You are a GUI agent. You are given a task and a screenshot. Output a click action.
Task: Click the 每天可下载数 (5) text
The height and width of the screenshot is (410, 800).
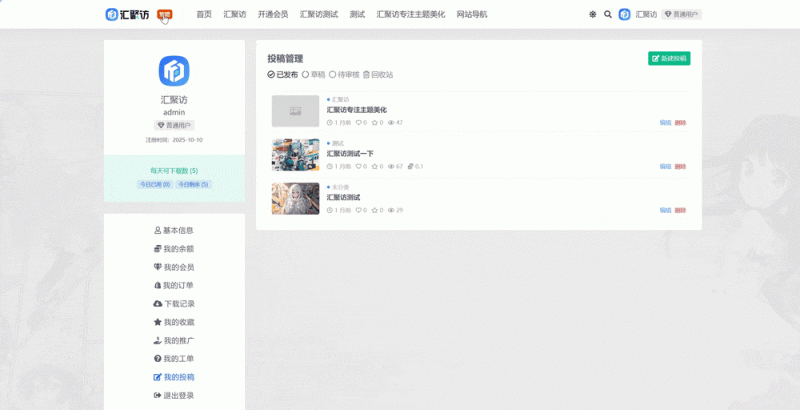(174, 170)
